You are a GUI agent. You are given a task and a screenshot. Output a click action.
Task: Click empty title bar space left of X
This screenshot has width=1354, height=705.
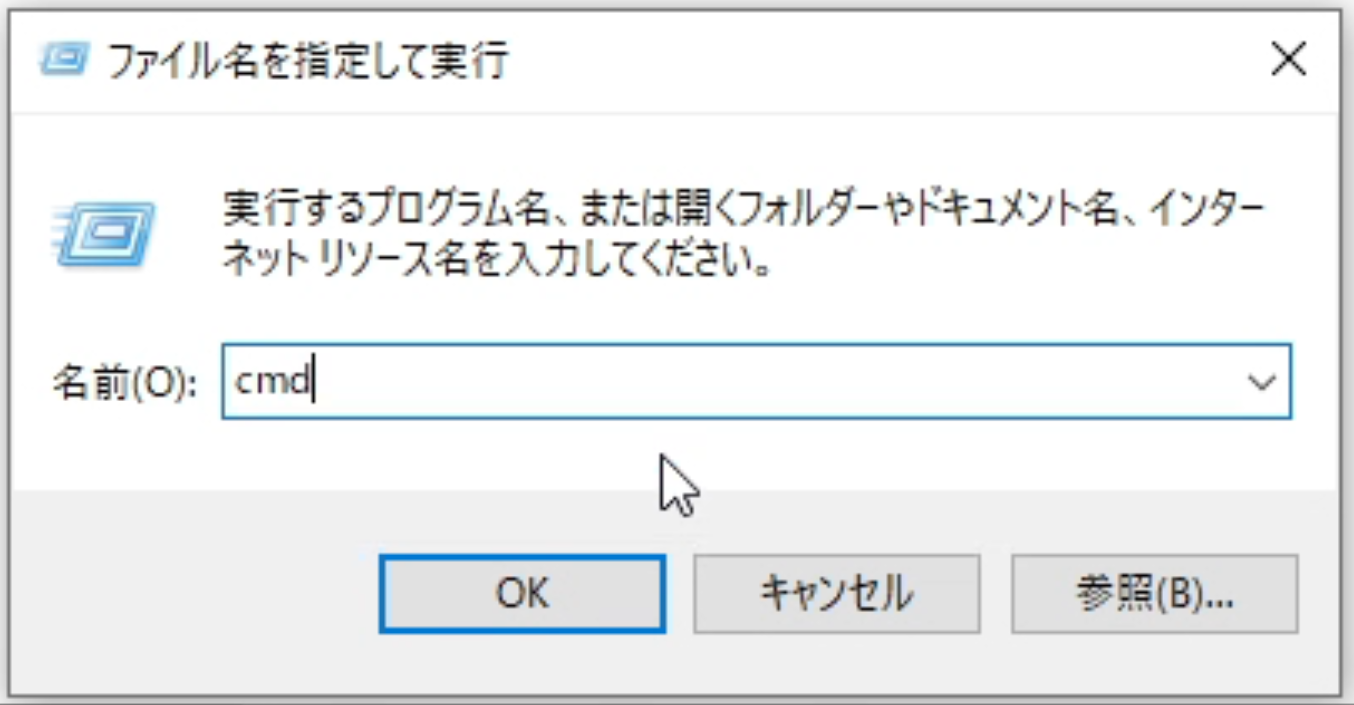pyautogui.click(x=880, y=60)
